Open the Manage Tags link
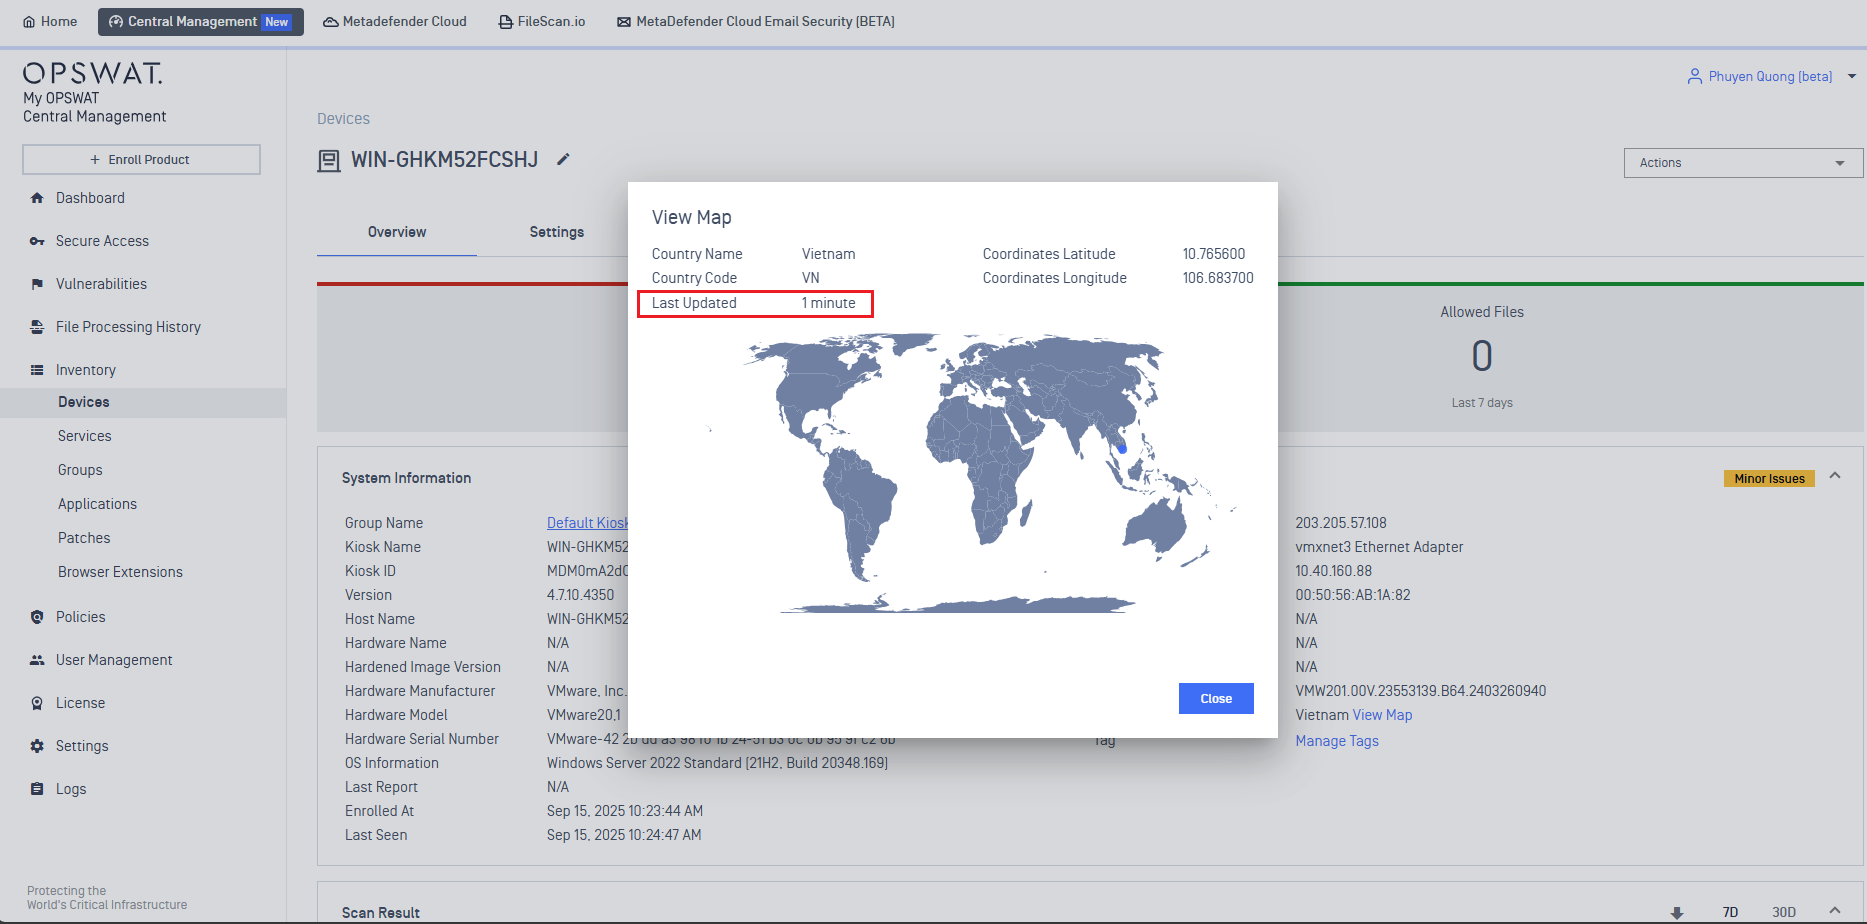The height and width of the screenshot is (924, 1867). (1336, 741)
